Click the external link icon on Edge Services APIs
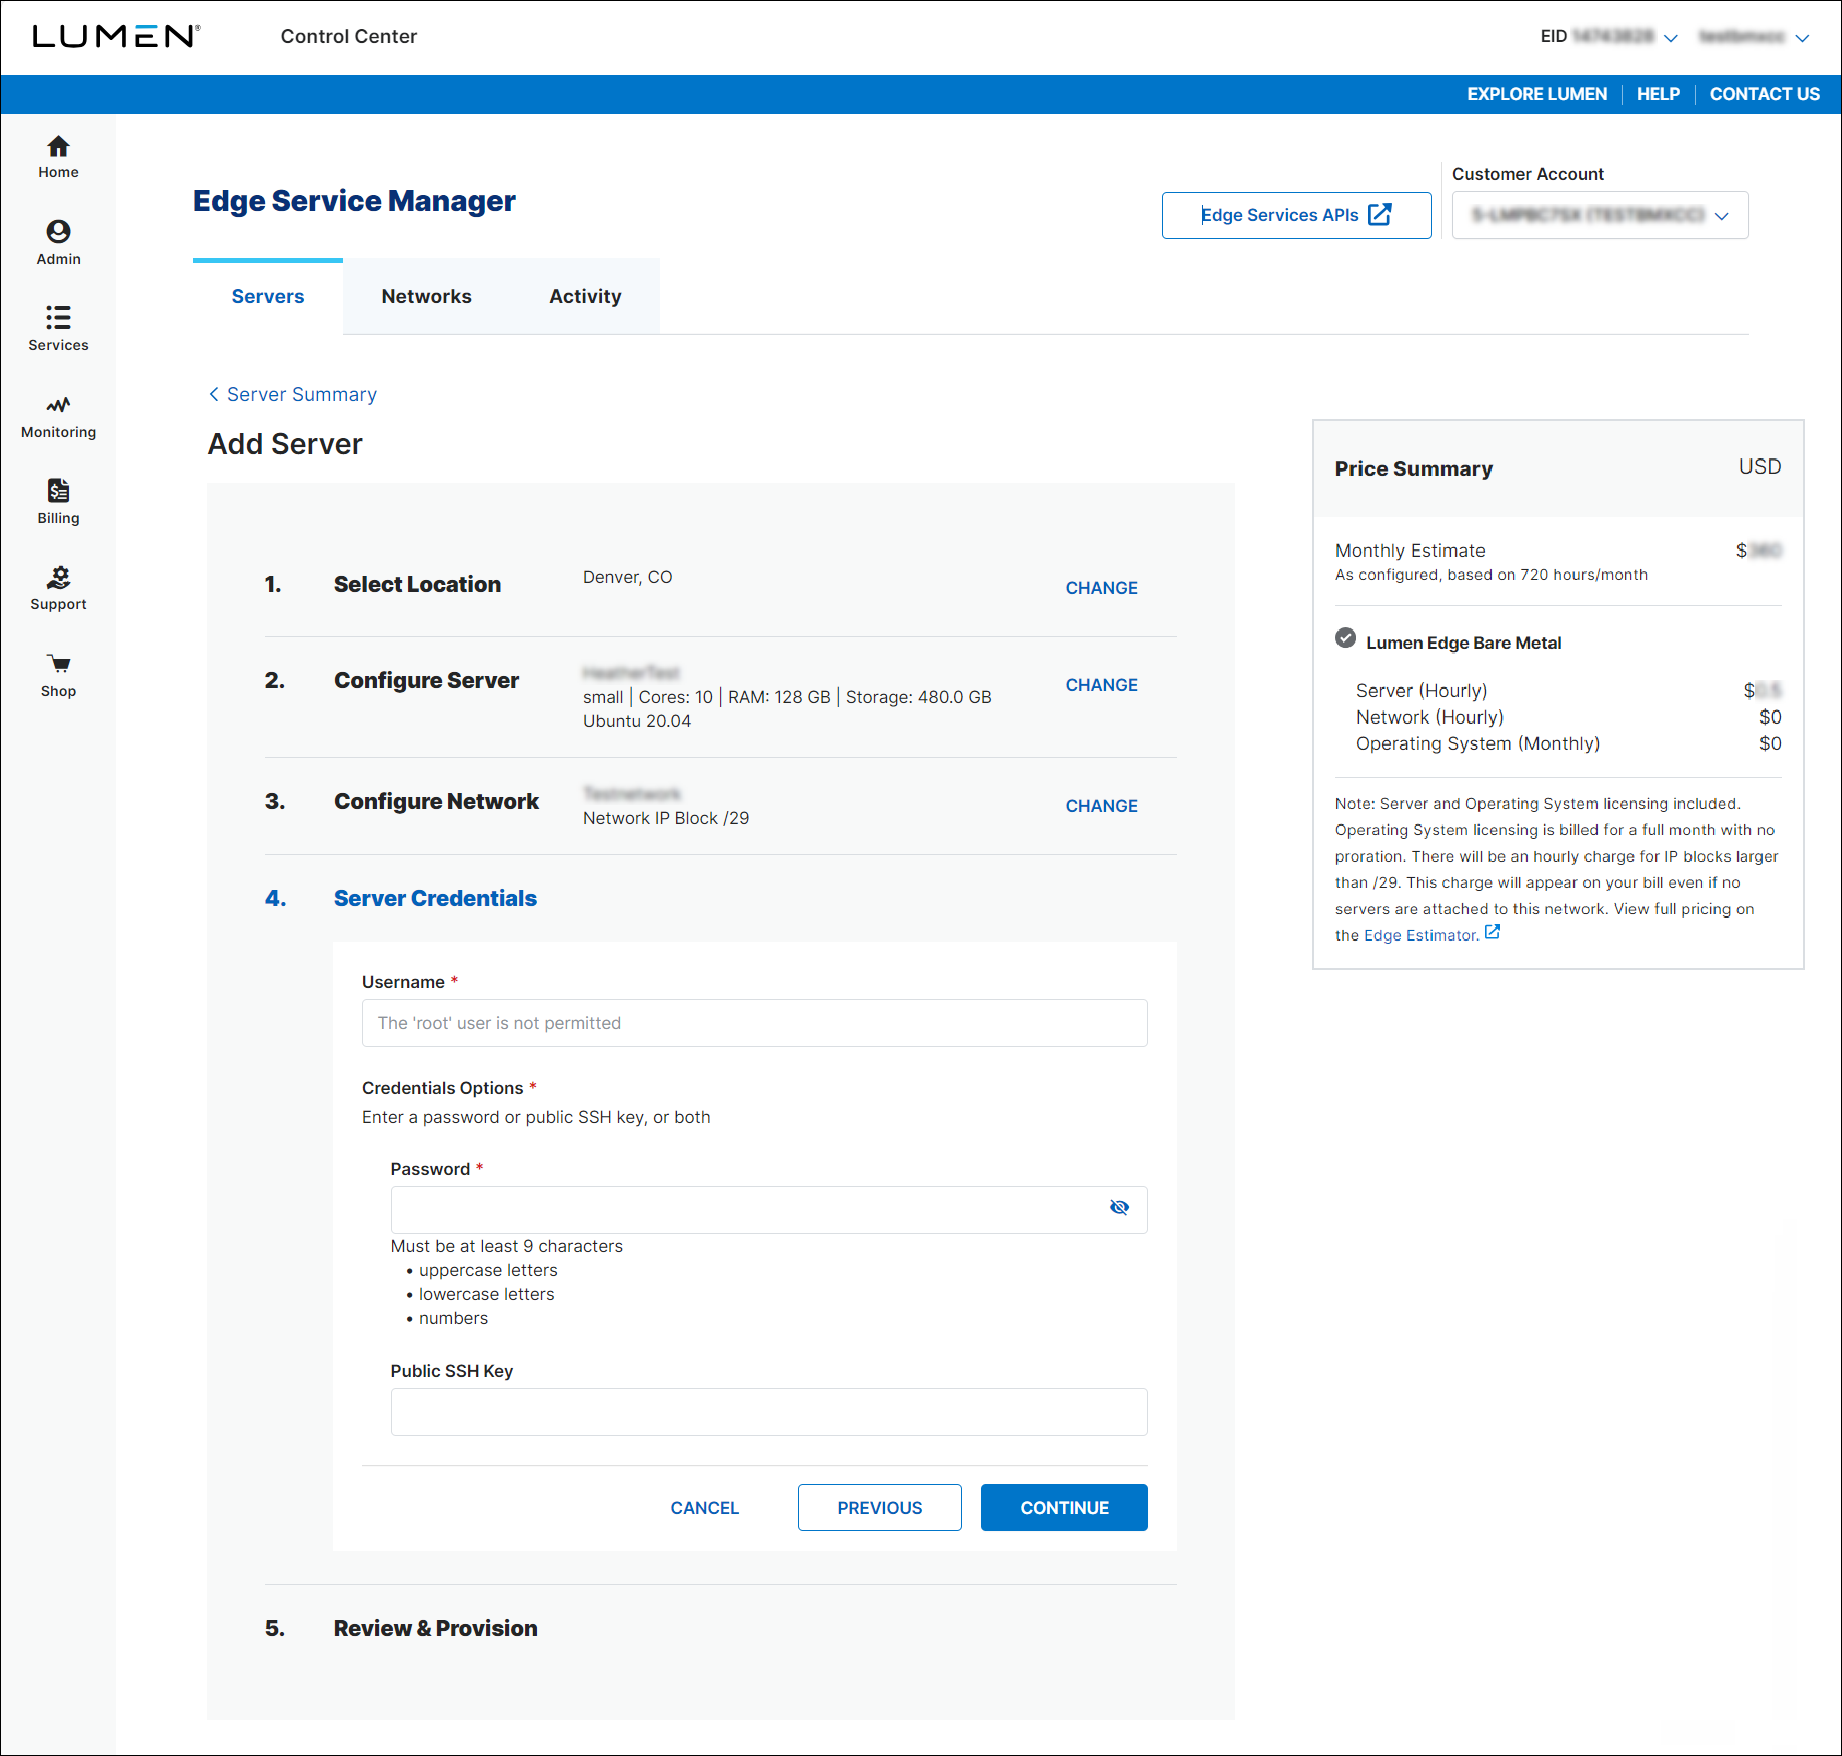 click(1380, 214)
